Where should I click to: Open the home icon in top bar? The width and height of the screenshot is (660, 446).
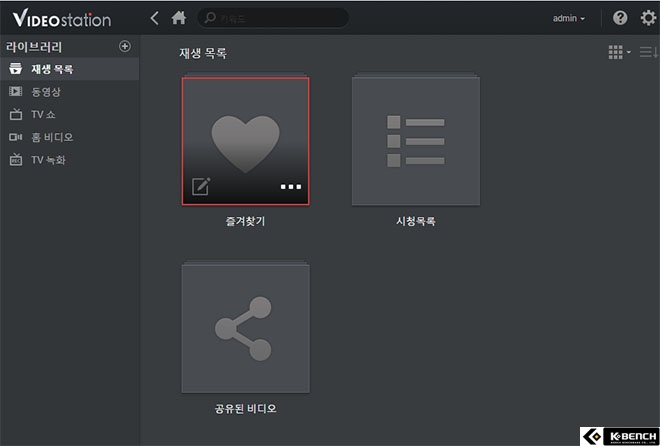coord(179,18)
